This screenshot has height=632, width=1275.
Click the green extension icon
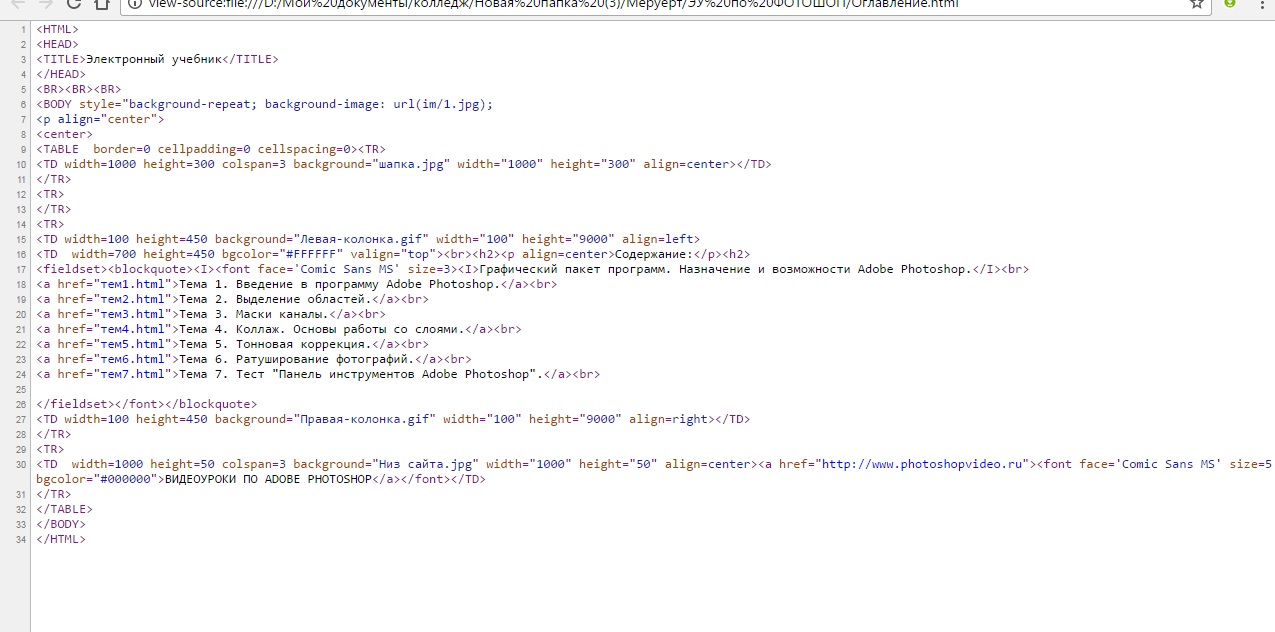1229,4
